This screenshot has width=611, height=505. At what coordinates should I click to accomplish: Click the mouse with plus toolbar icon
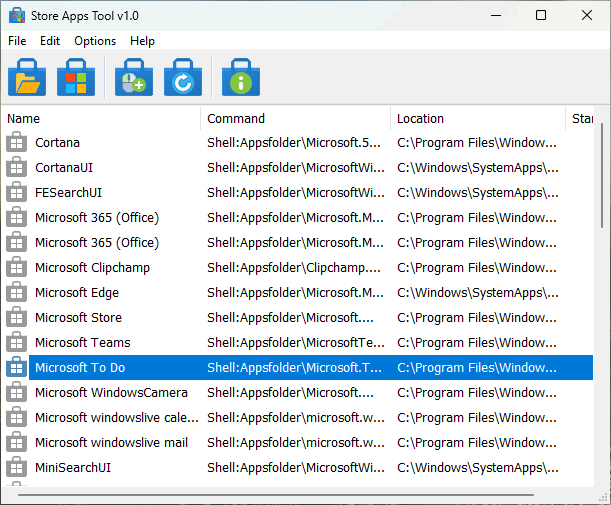(133, 77)
